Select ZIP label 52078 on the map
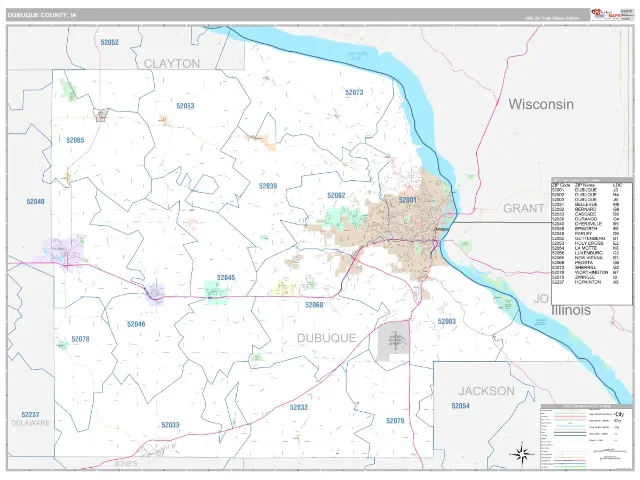Image resolution: width=640 pixels, height=480 pixels. point(80,339)
